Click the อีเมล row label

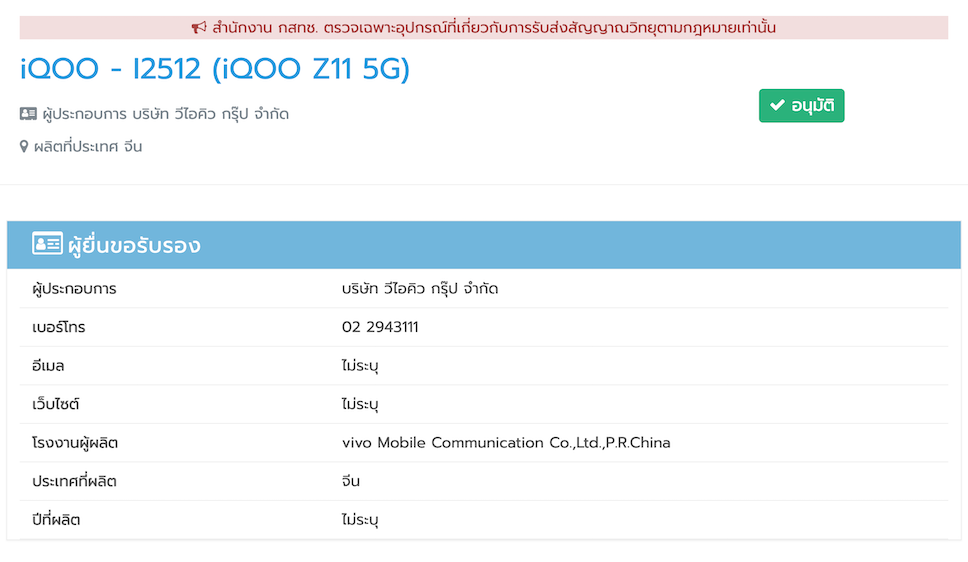(x=48, y=366)
